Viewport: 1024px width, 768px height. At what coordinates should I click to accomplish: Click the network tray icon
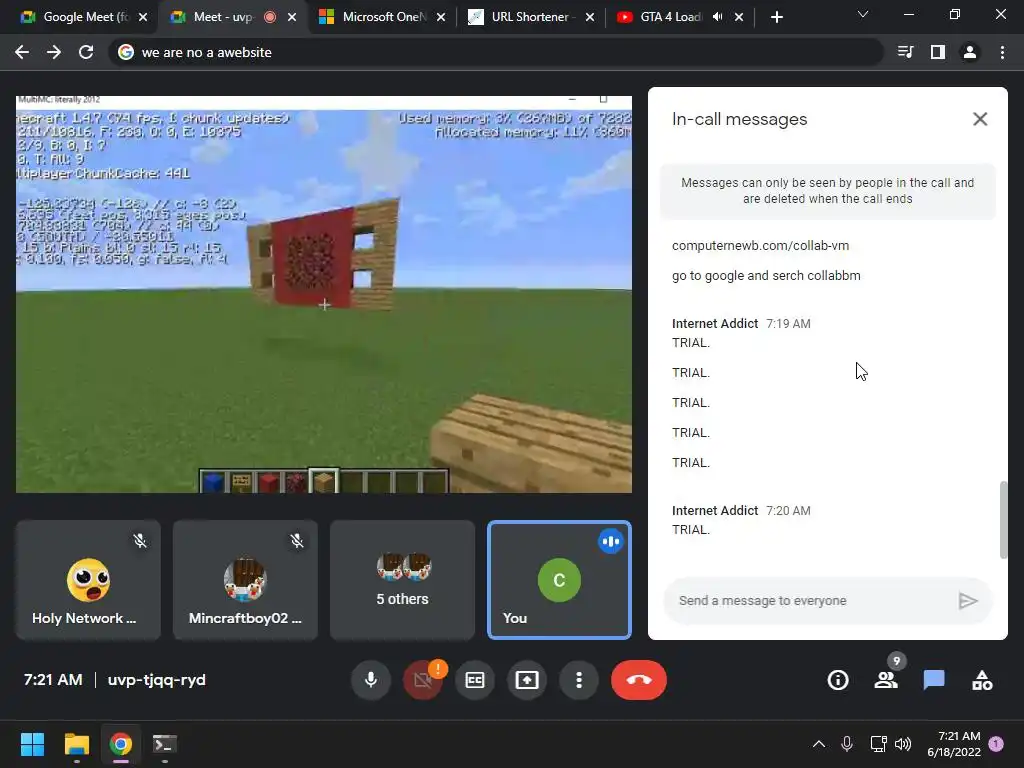[x=878, y=744]
